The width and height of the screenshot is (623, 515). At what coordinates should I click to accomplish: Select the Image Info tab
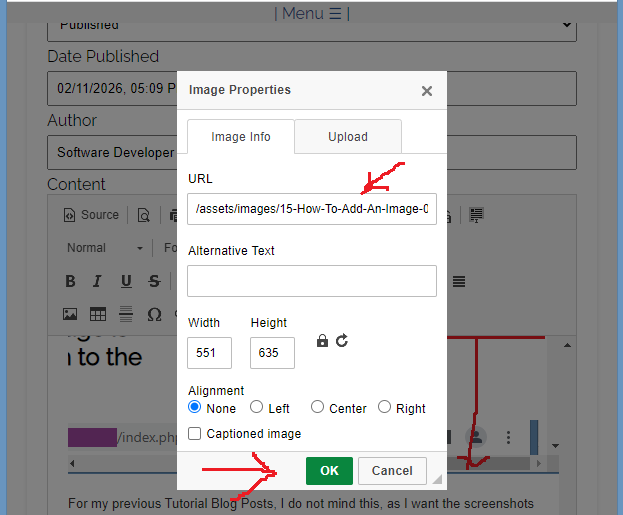[x=241, y=137]
